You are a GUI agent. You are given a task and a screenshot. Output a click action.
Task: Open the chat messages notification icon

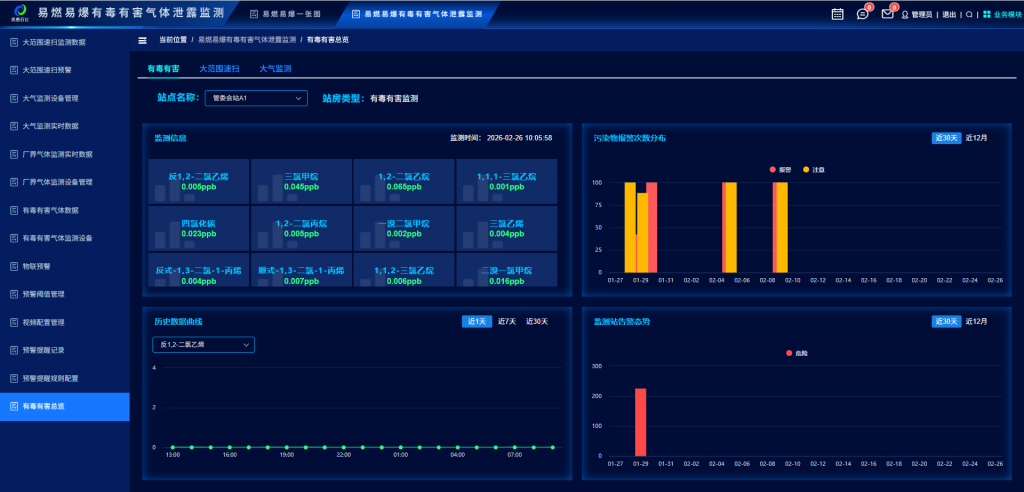click(863, 14)
